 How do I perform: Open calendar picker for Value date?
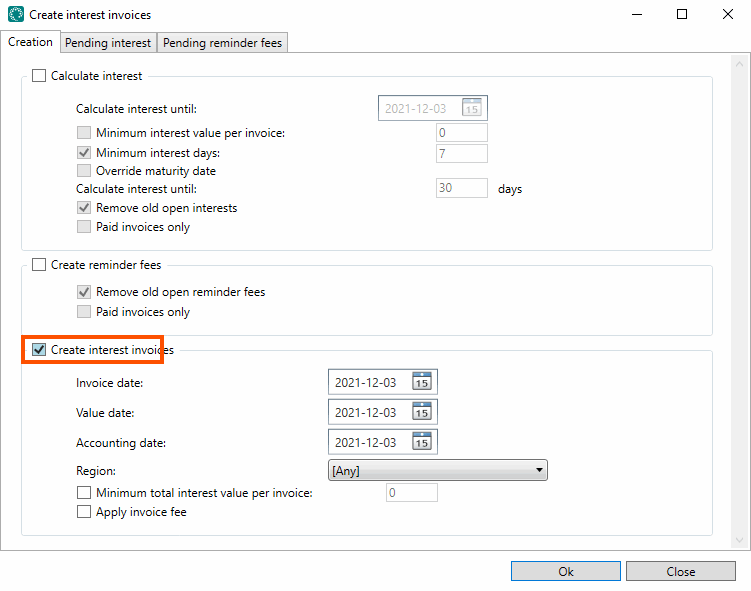(x=422, y=412)
